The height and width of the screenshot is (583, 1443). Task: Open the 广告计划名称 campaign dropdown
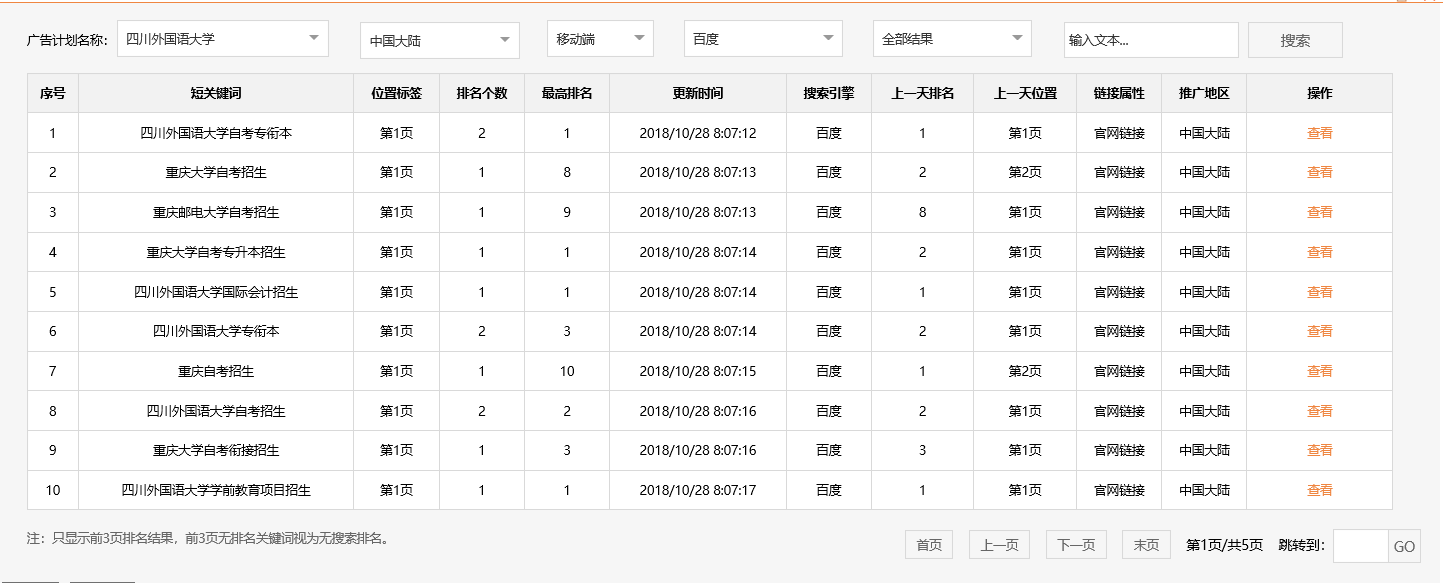click(221, 38)
